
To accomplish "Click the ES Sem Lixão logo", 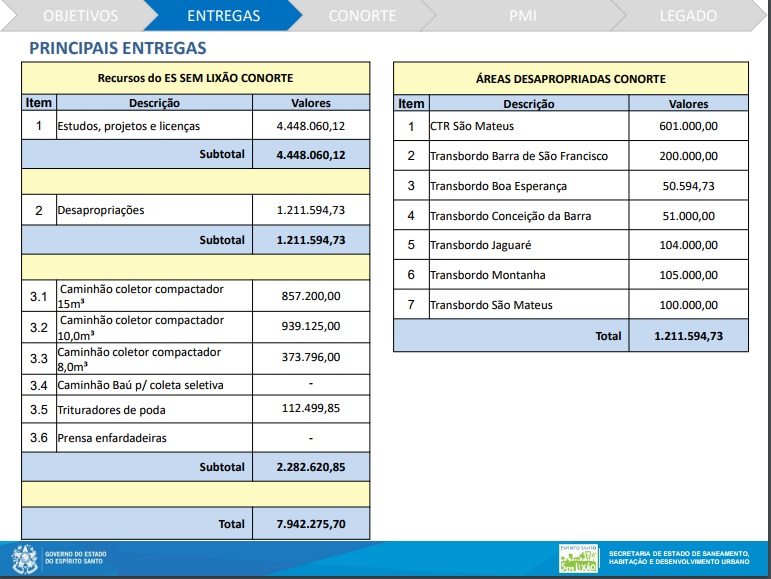I will 578,558.
